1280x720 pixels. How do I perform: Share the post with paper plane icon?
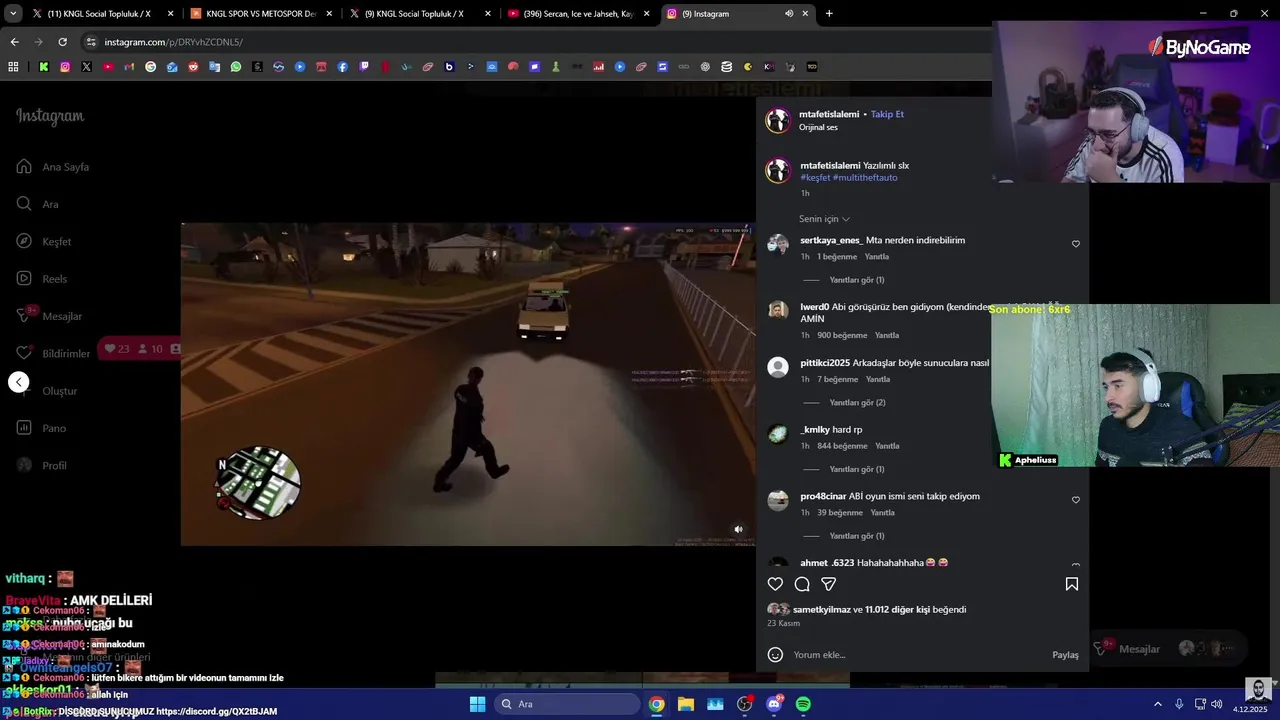(829, 584)
